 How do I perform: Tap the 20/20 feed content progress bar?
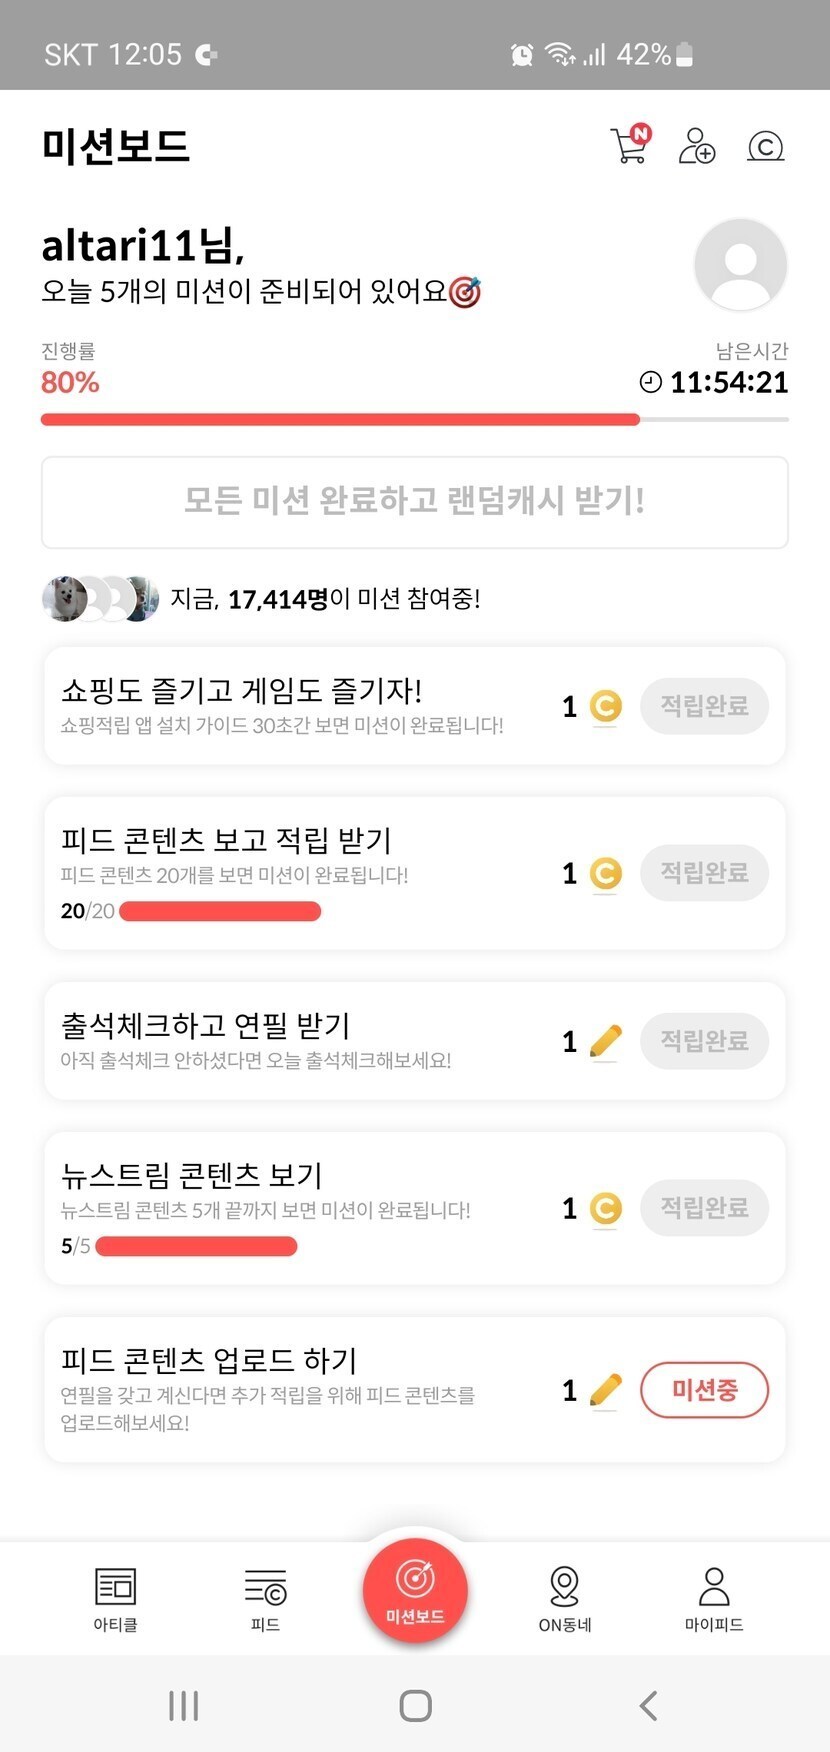220,911
